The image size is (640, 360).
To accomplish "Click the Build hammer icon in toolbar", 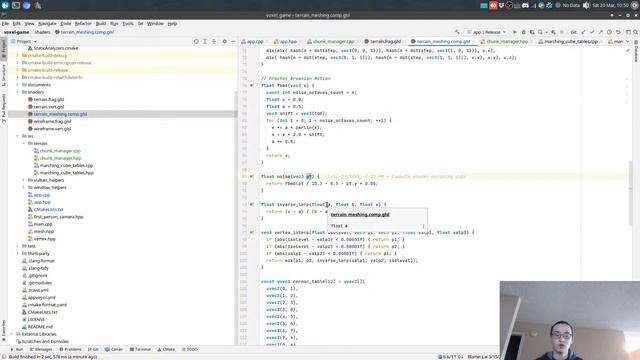I will (x=457, y=32).
